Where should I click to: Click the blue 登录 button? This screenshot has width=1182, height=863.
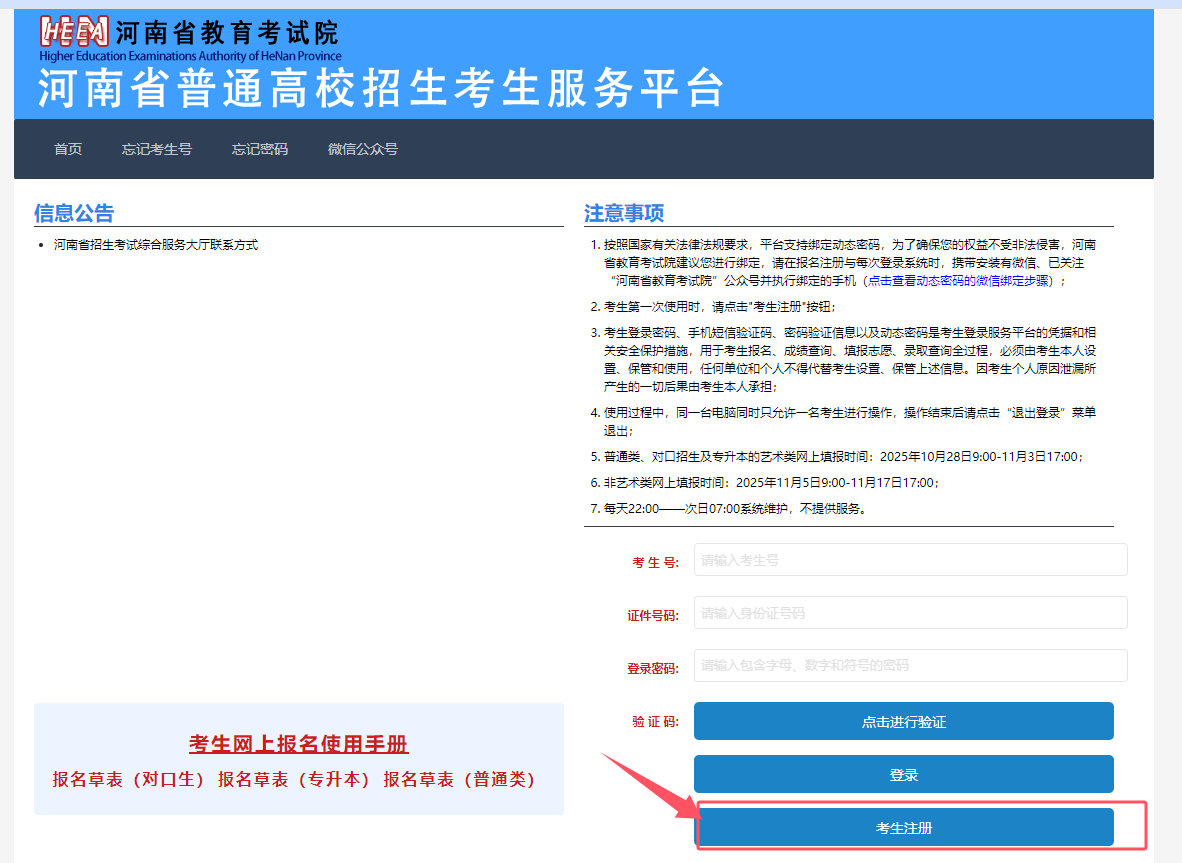pyautogui.click(x=903, y=774)
